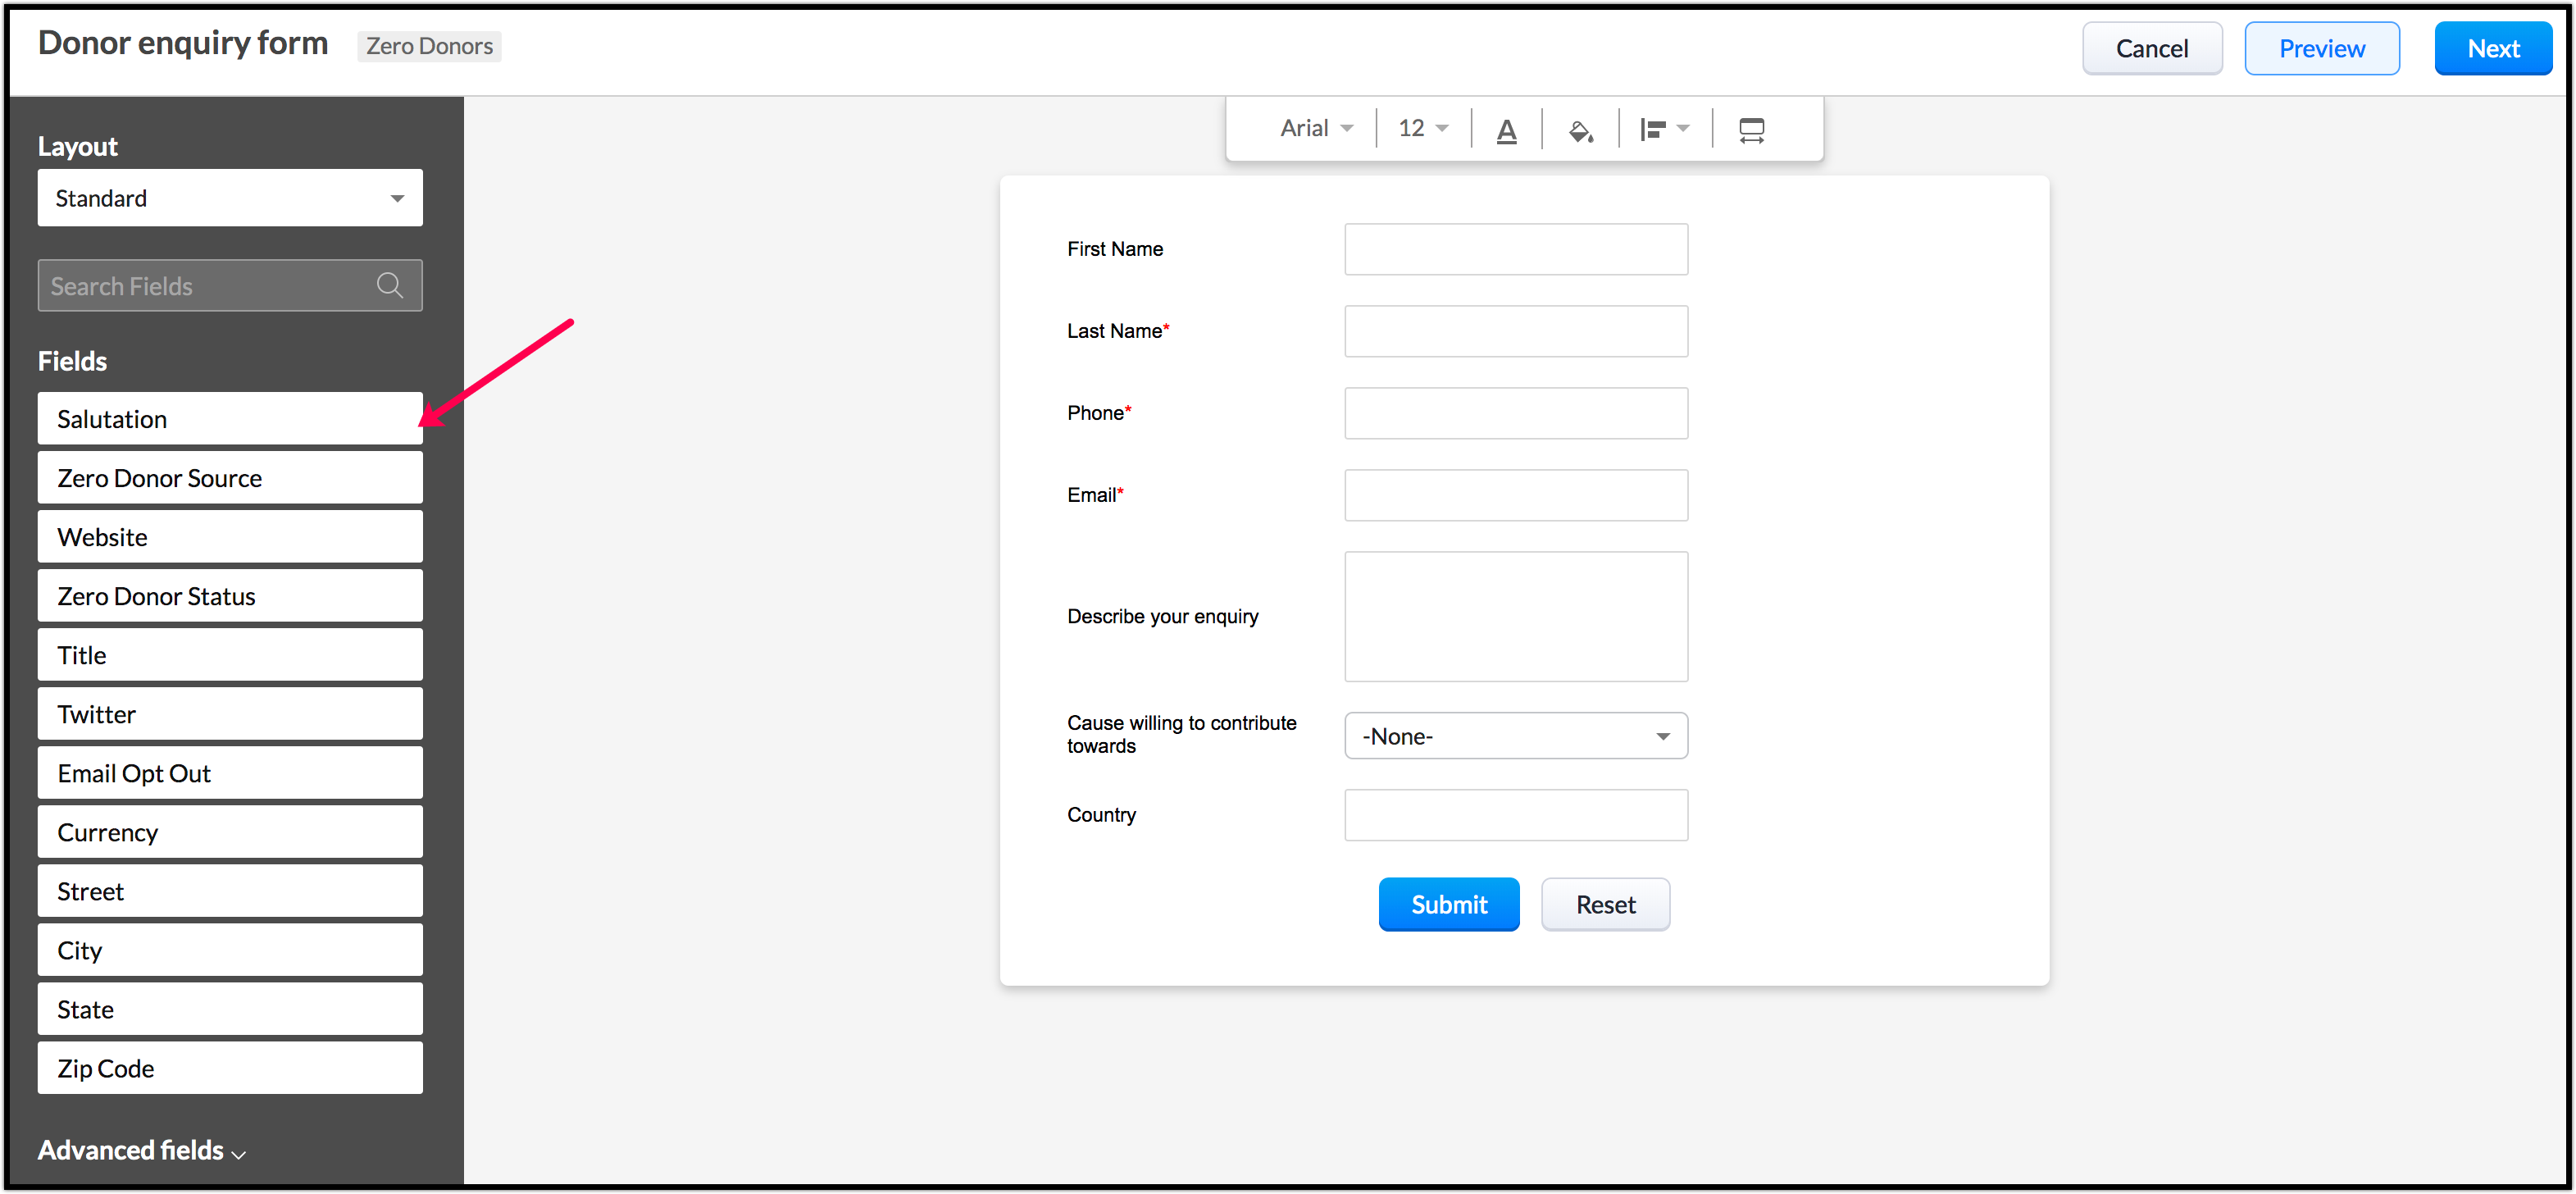Open the label alignment icon menu
The width and height of the screenshot is (2576, 1194).
1664,129
